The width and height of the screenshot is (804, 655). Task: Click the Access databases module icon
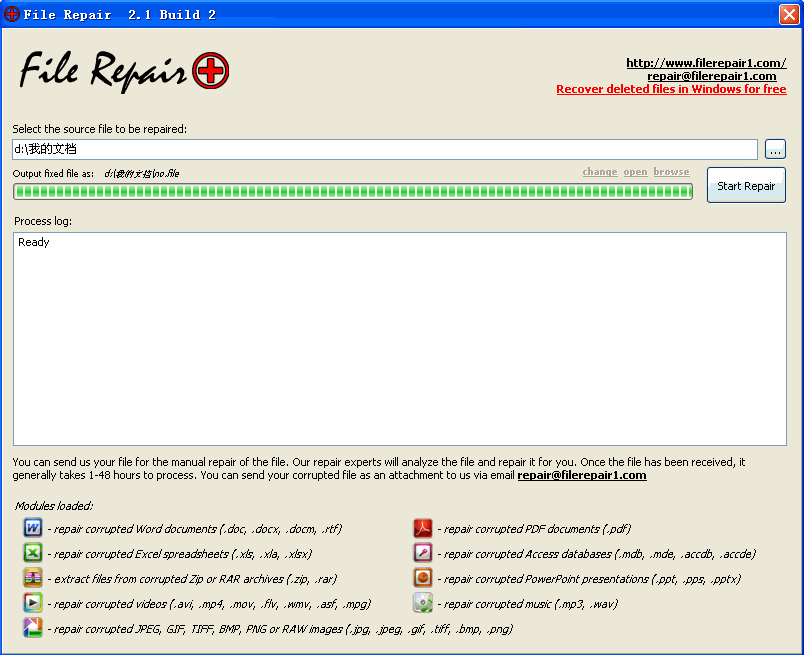[423, 552]
